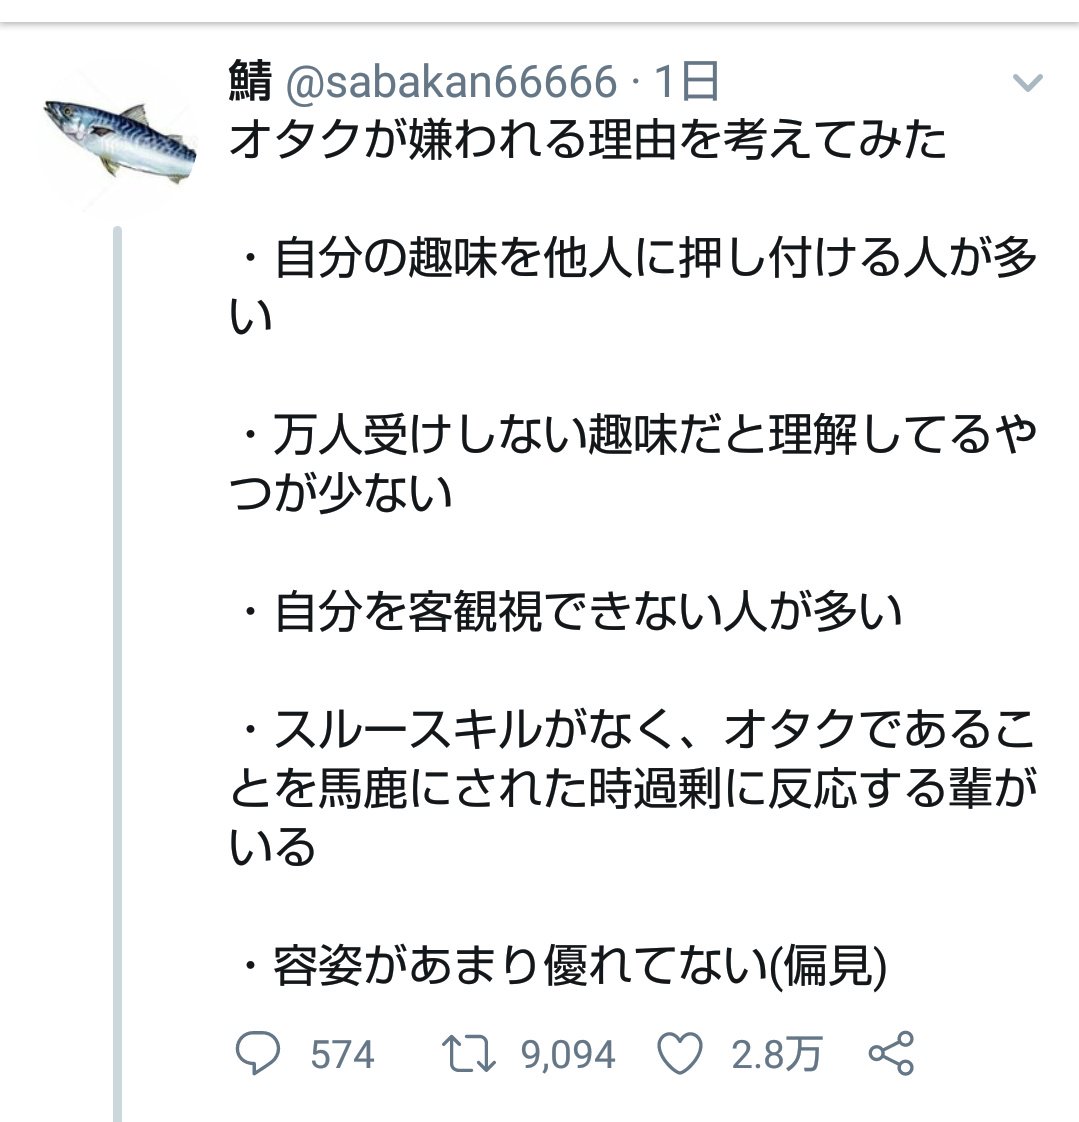This screenshot has height=1122, width=1079.
Task: Like the tweet with heart icon
Action: click(680, 1054)
